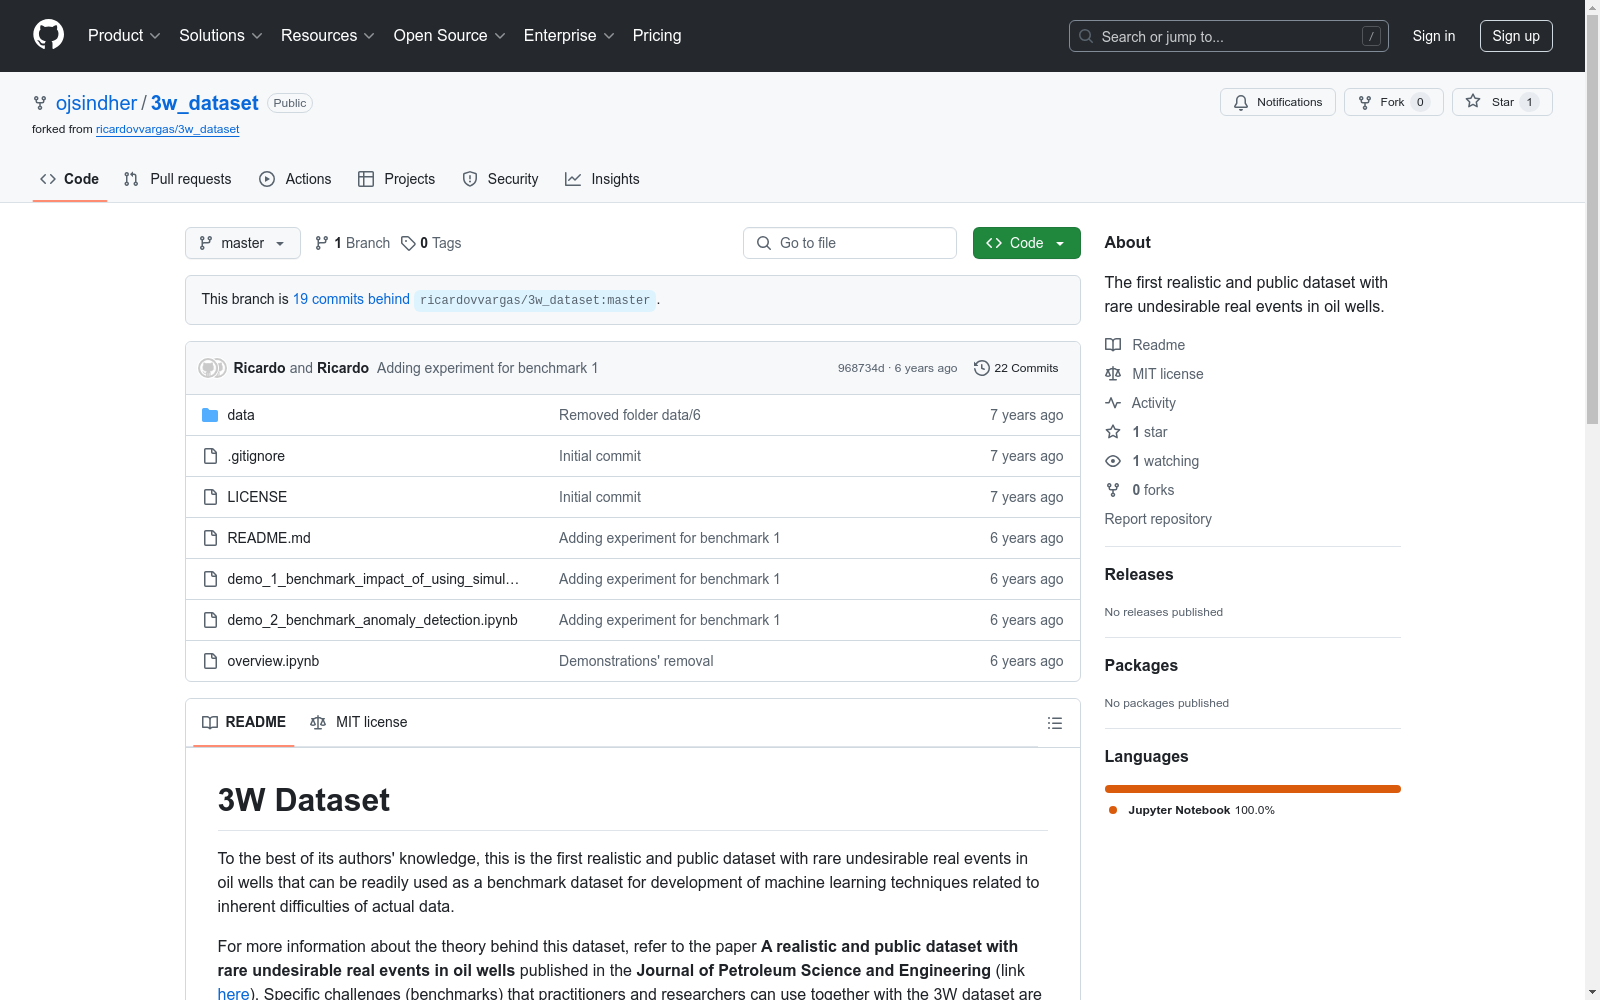Image resolution: width=1600 pixels, height=1000 pixels.
Task: Open the GitHub homepage logo
Action: click(48, 35)
